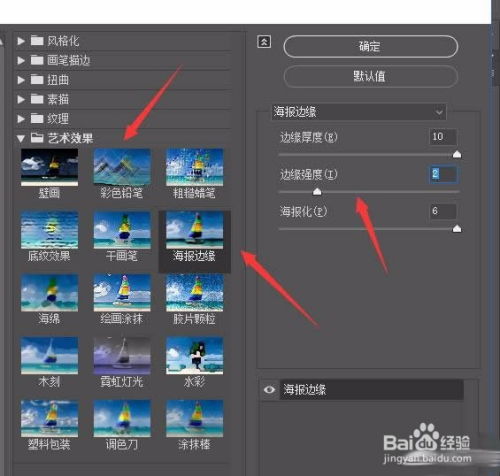Expand the 扭曲 filter folder
The image size is (500, 476).
click(x=21, y=80)
